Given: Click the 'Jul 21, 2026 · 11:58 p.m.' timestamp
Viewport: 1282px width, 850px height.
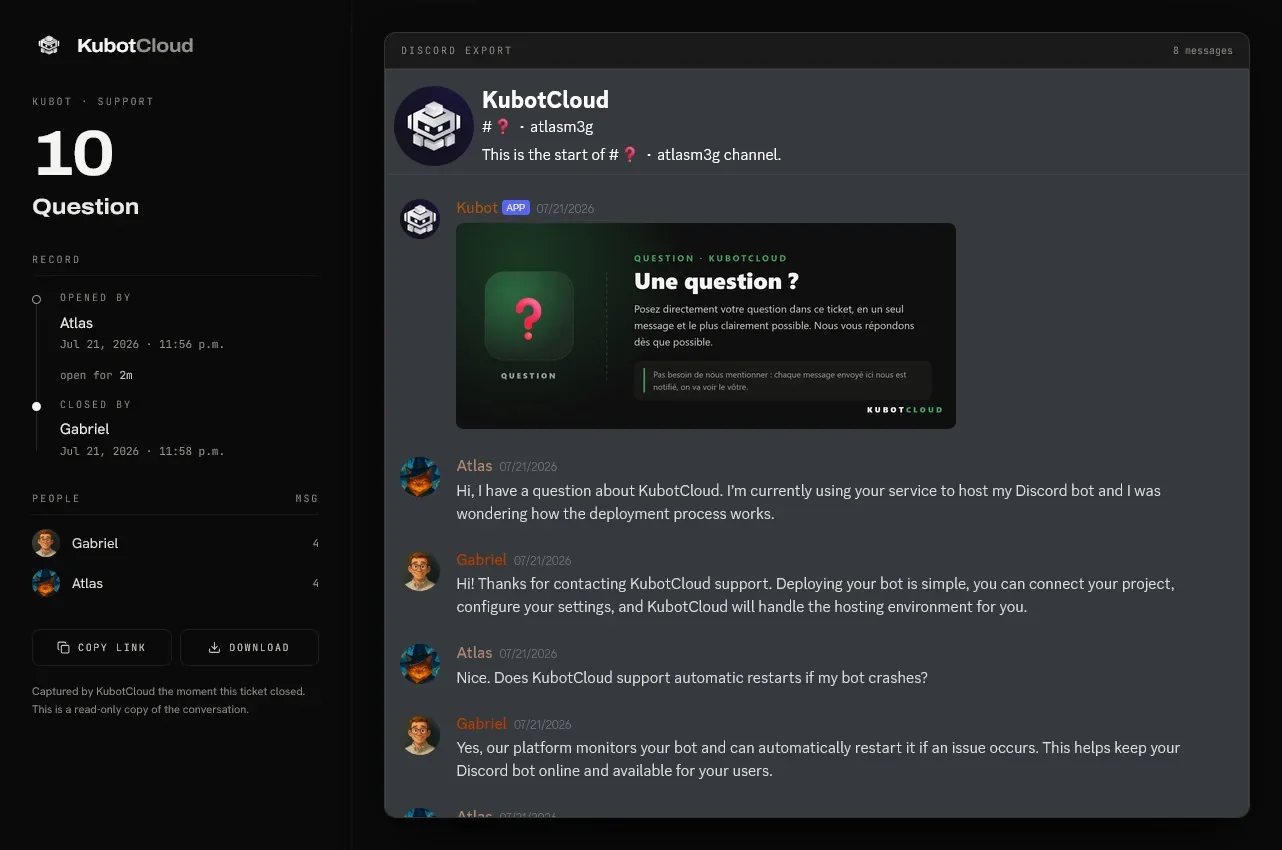Looking at the screenshot, I should pos(142,452).
